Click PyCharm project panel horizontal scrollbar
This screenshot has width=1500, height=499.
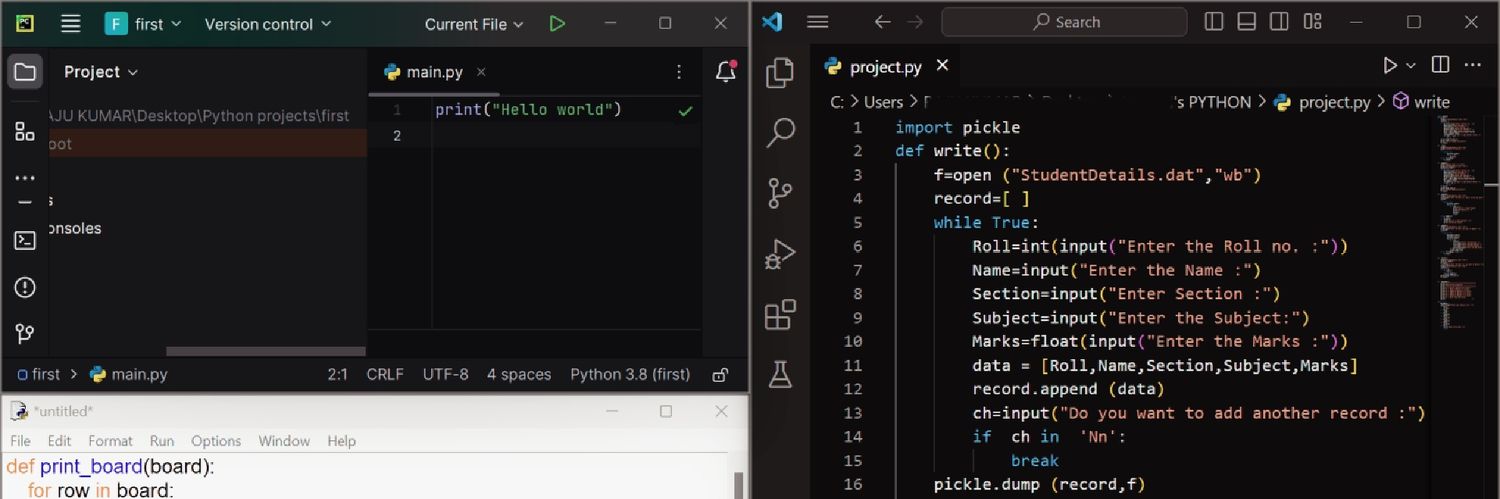point(265,351)
